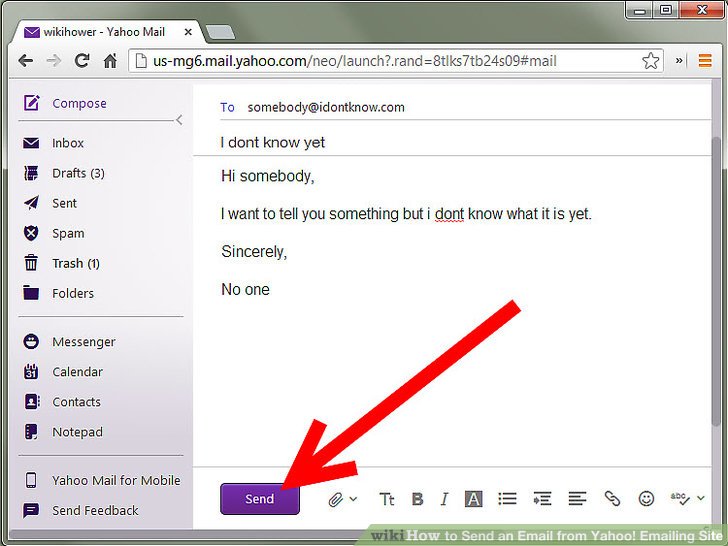Open a new browser tab
The width and height of the screenshot is (728, 546).
pyautogui.click(x=220, y=32)
